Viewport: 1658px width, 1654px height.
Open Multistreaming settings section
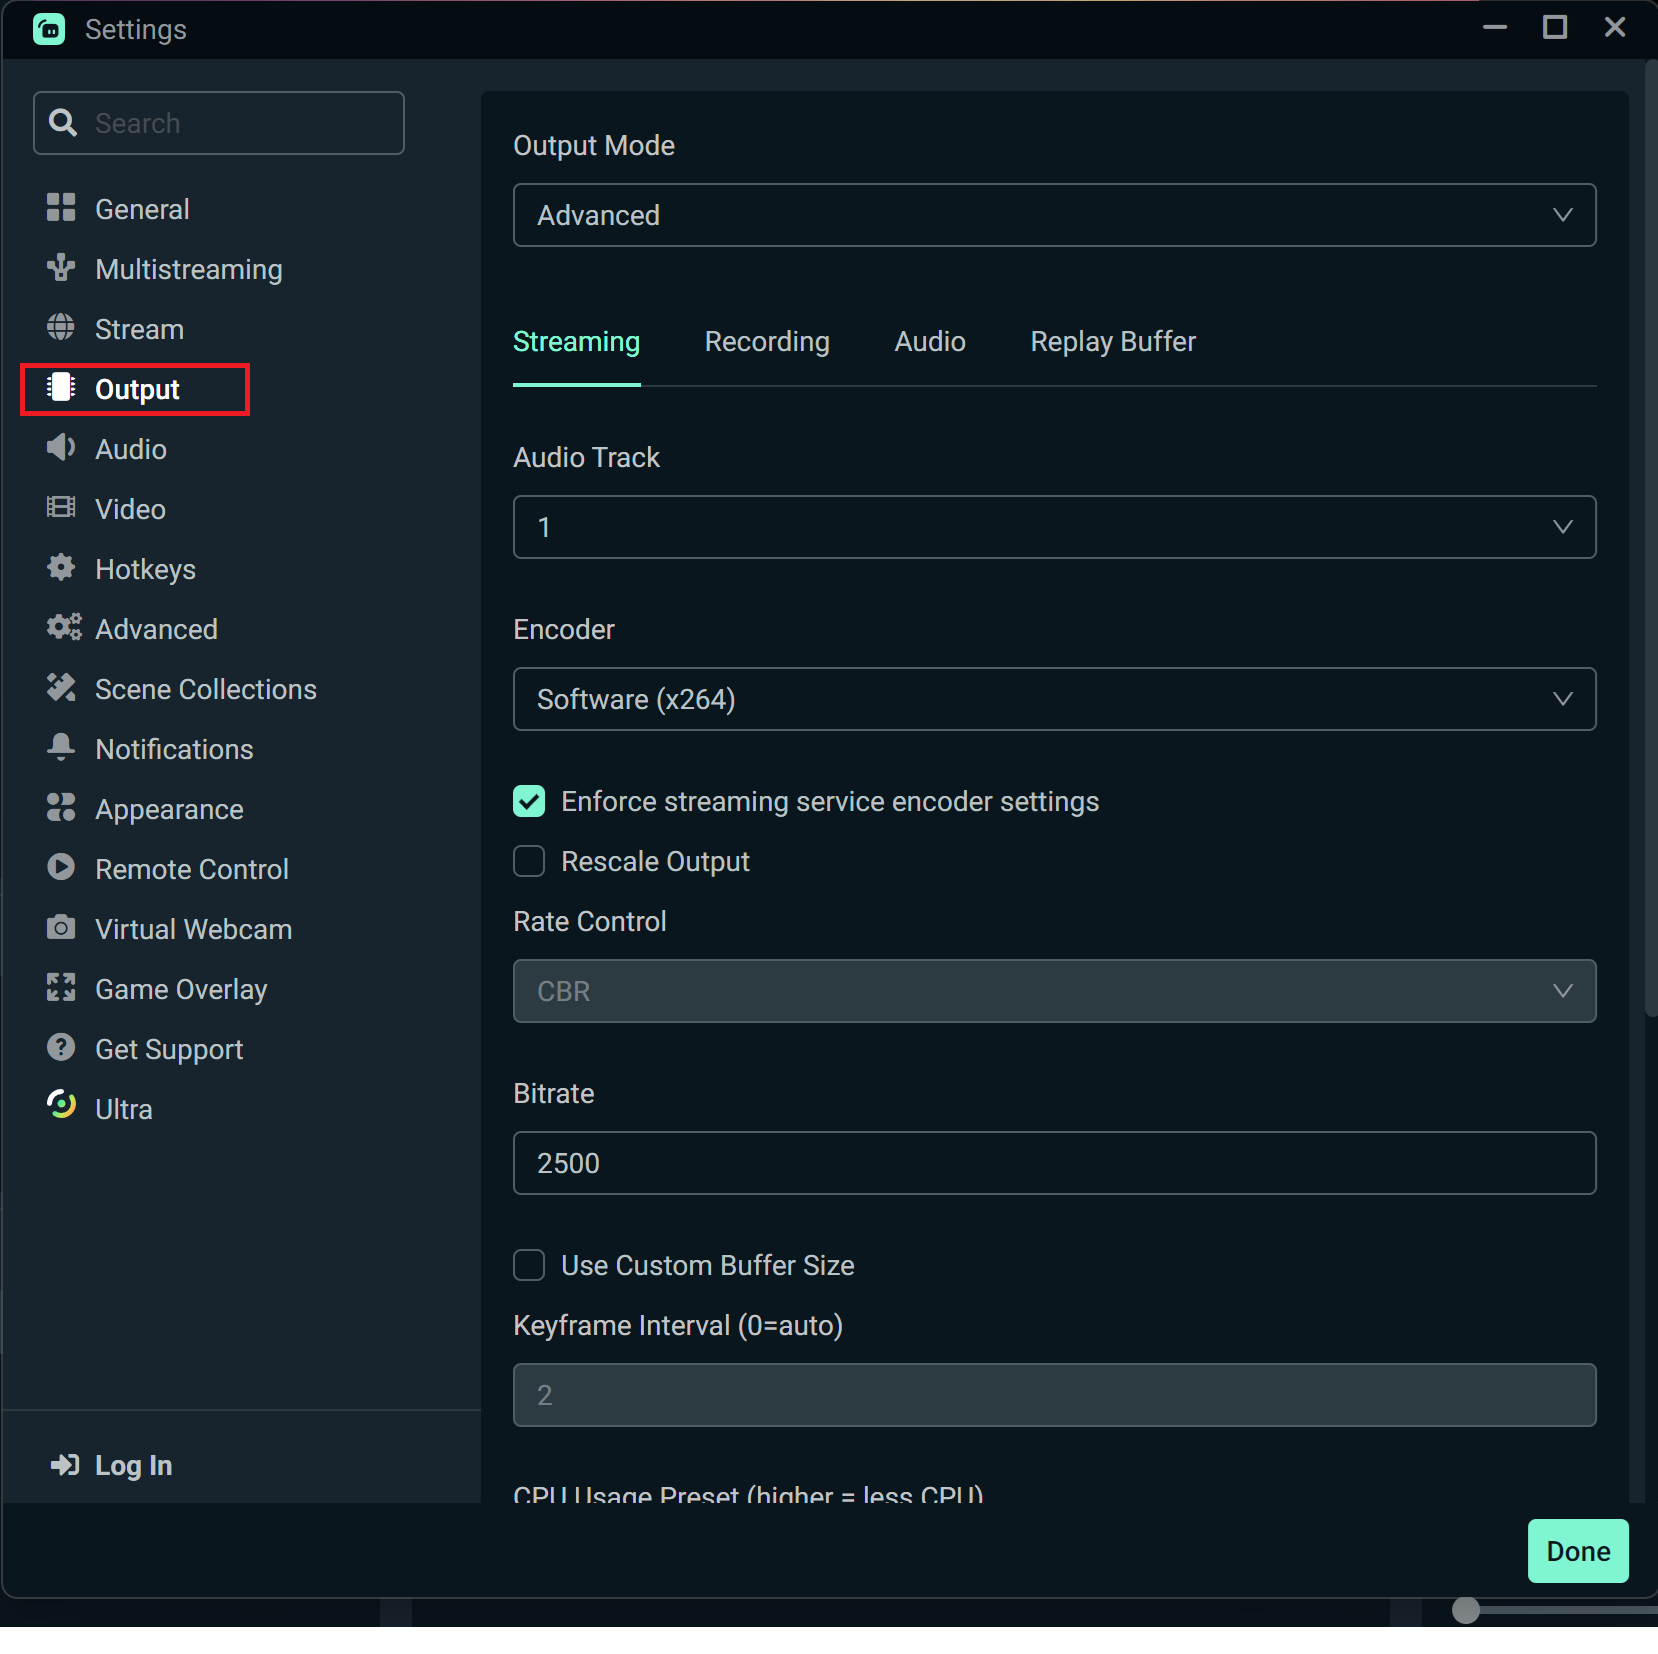[x=188, y=269]
